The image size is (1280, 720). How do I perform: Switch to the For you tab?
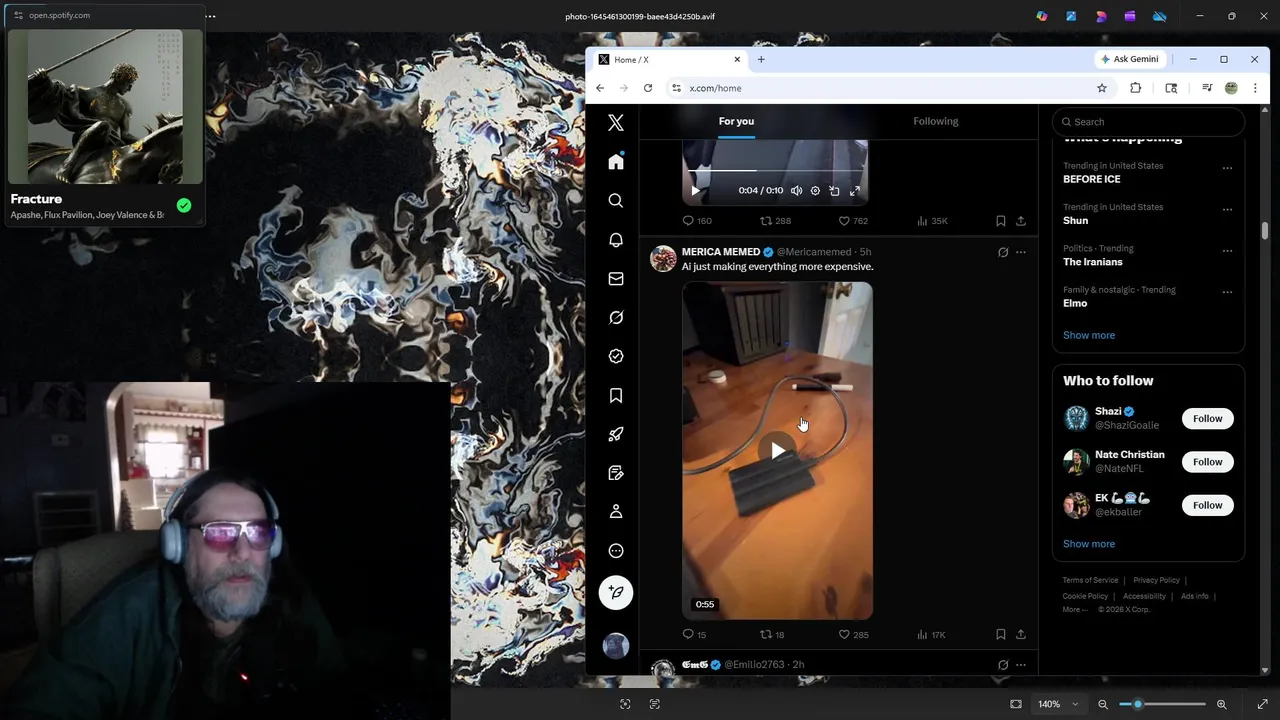[736, 121]
